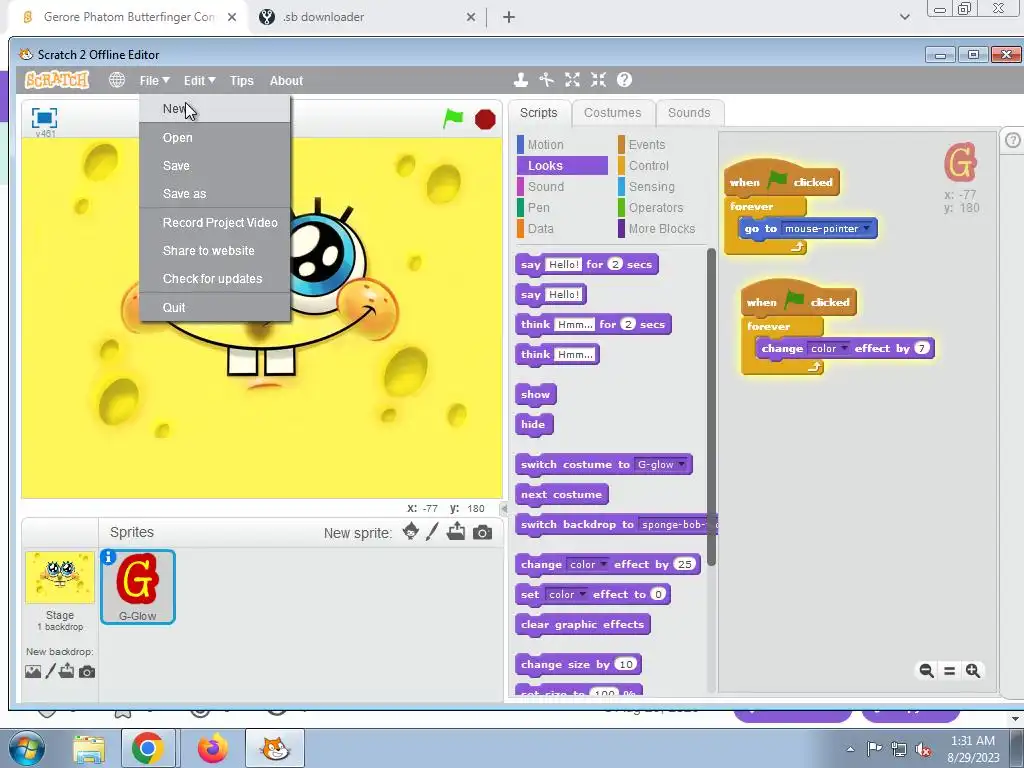Select the Data block category

[562, 229]
